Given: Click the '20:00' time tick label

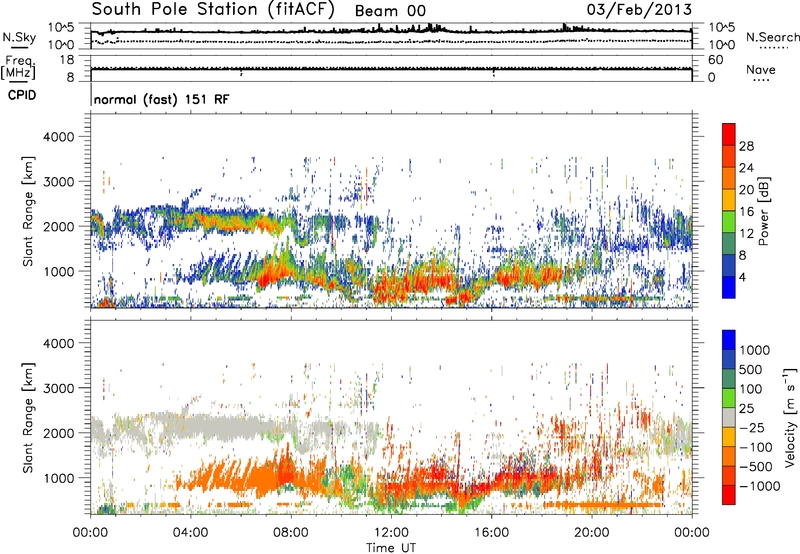Looking at the screenshot, I should coord(591,533).
